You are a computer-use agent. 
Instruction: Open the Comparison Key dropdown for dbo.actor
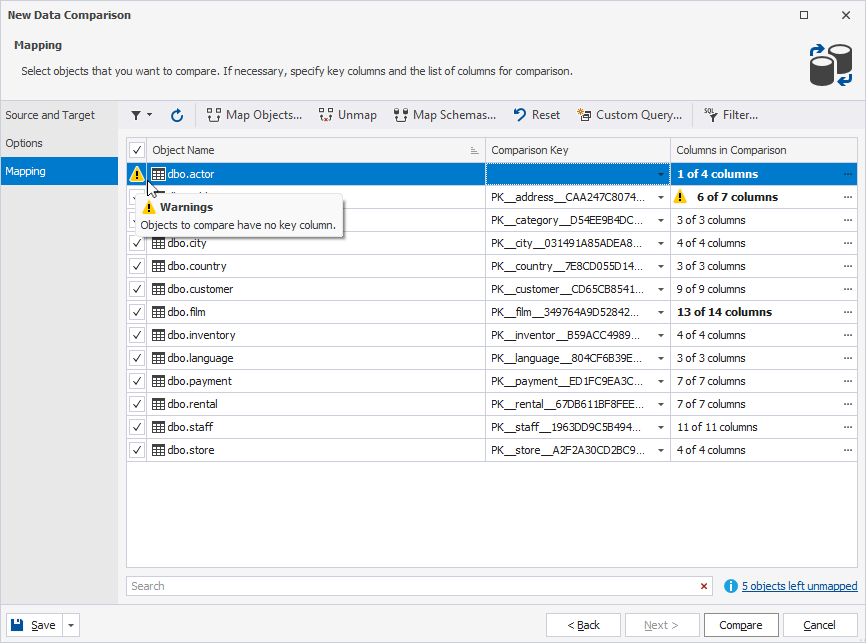point(660,175)
